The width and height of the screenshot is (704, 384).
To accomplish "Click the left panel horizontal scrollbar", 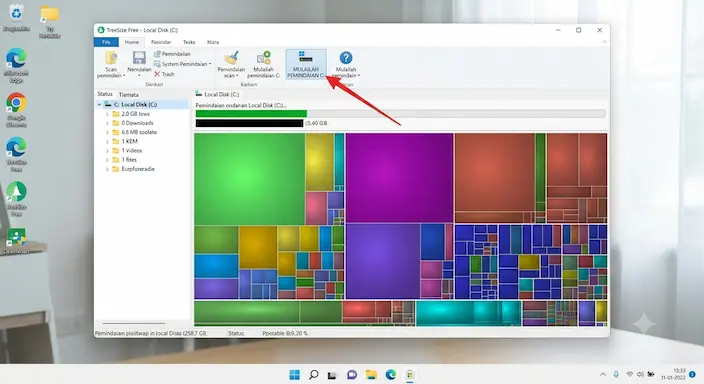I will (134, 323).
